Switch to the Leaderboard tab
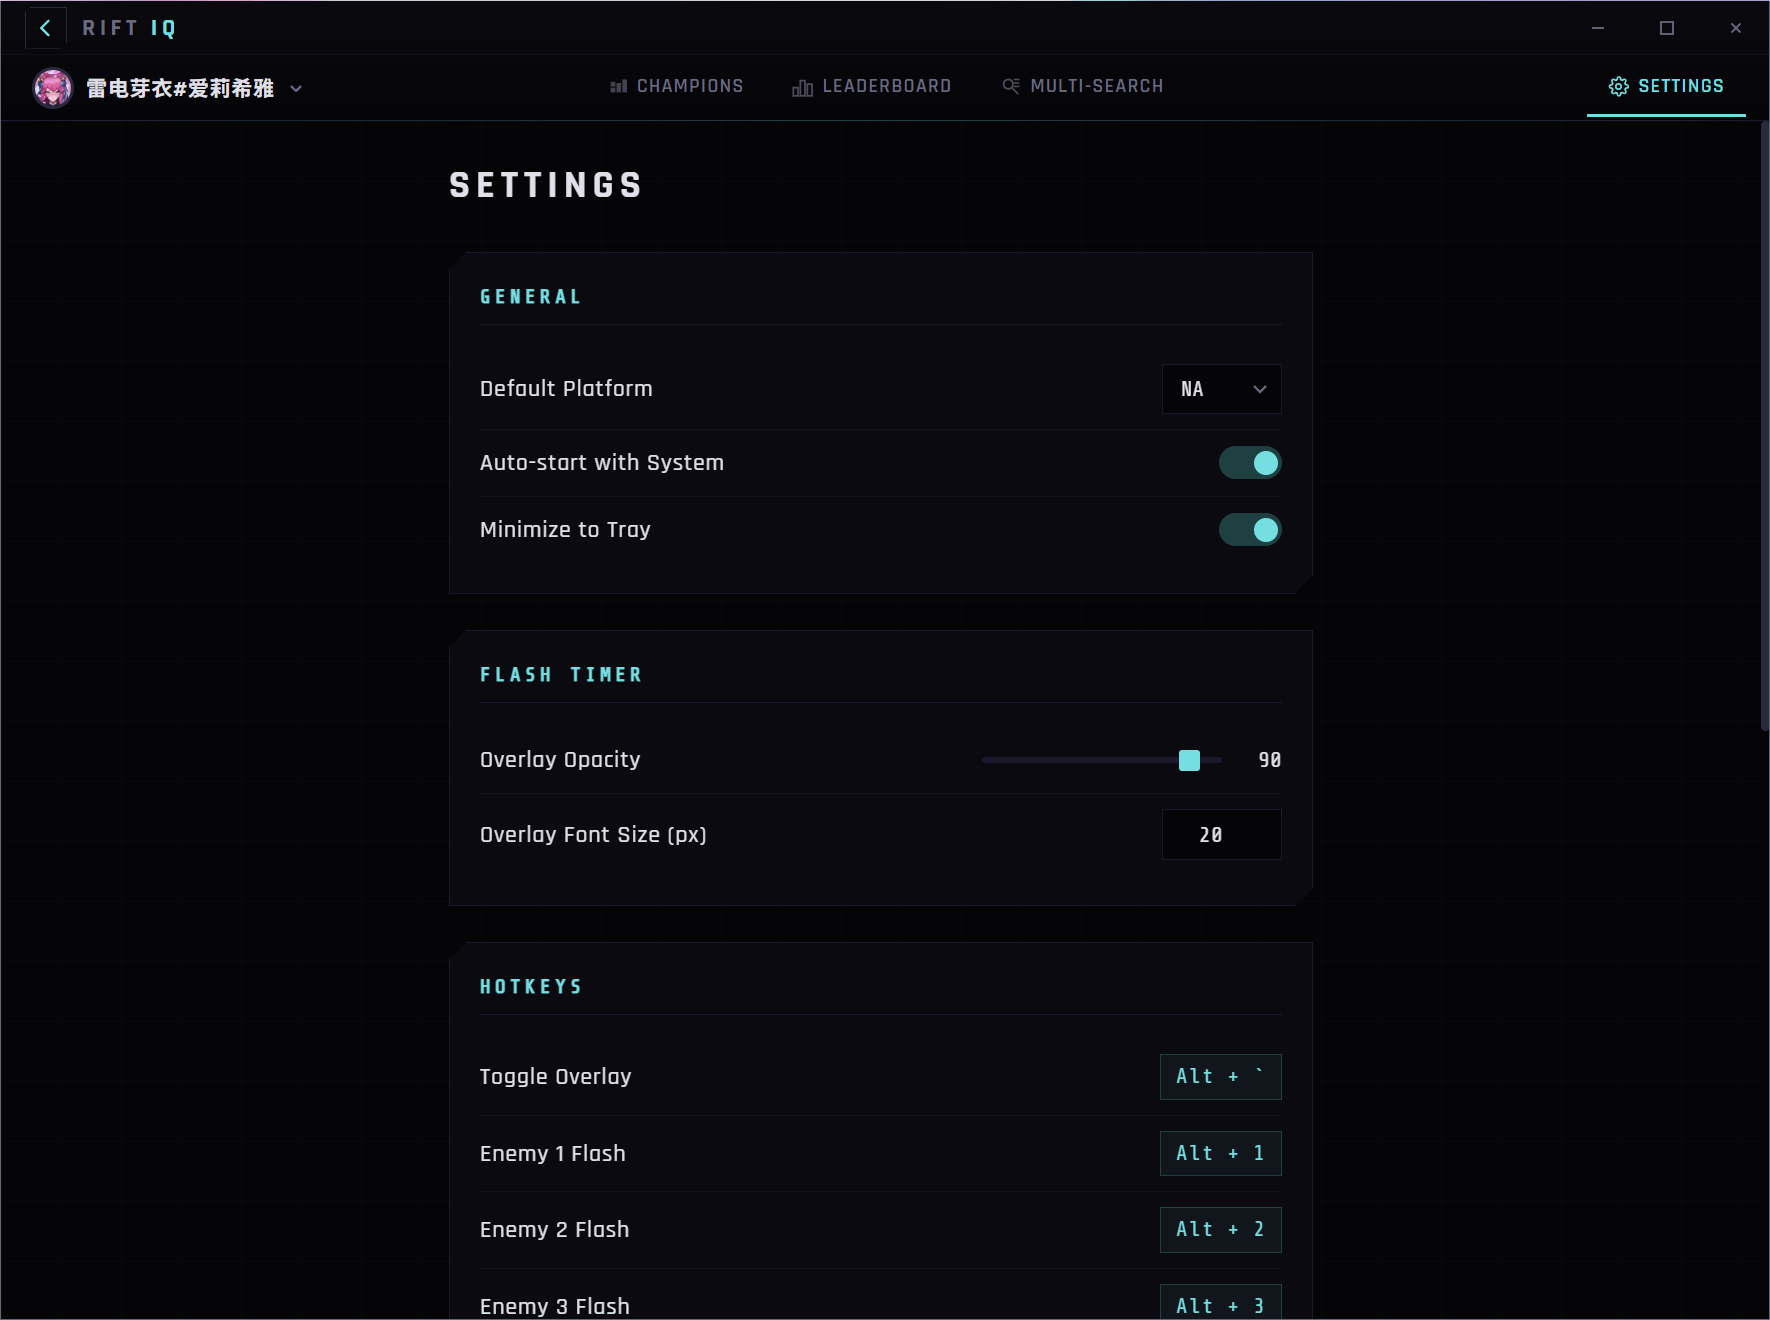 886,86
